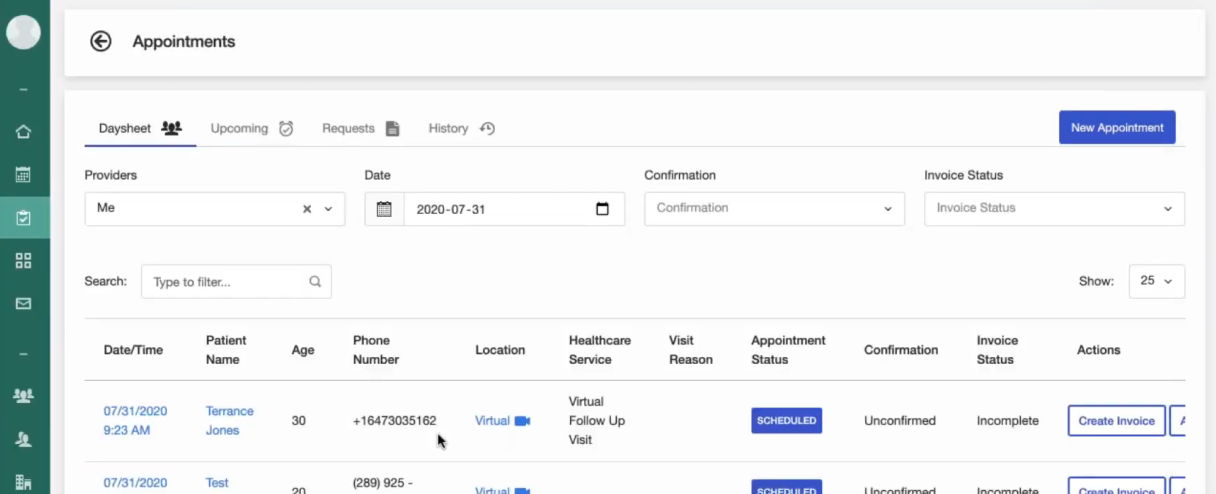
Task: Open patient Terrance Jones link
Action: coord(229,421)
